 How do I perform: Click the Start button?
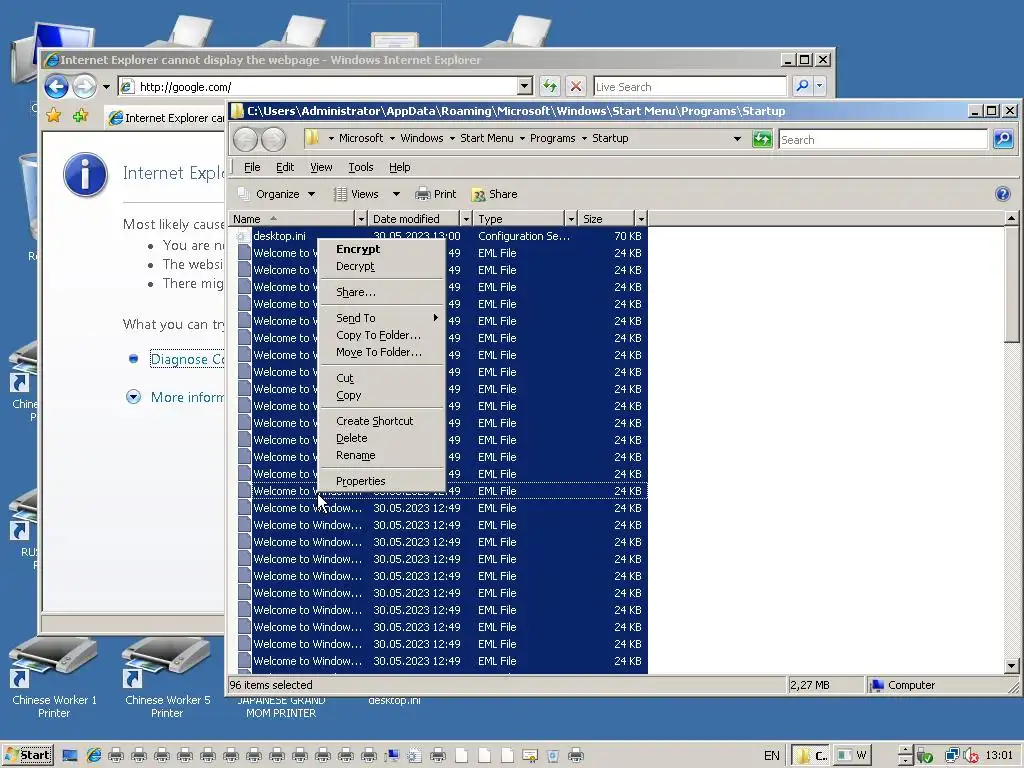(x=28, y=756)
